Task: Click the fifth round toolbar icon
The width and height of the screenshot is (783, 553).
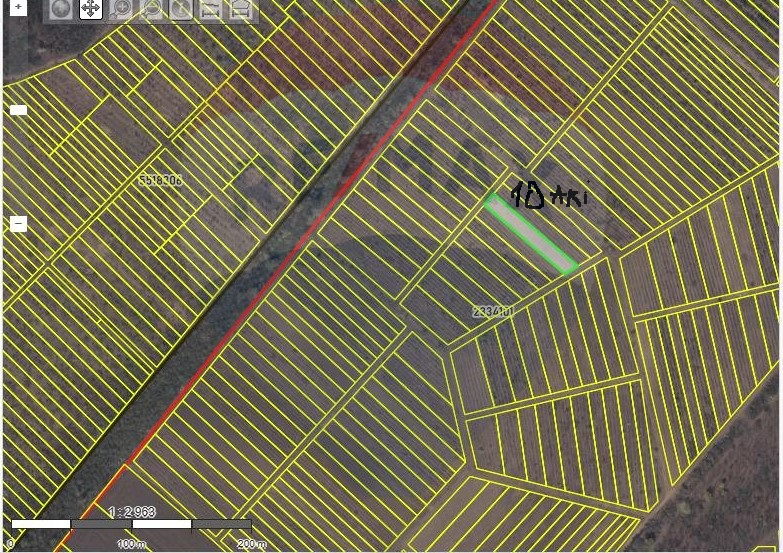Action: pos(181,9)
